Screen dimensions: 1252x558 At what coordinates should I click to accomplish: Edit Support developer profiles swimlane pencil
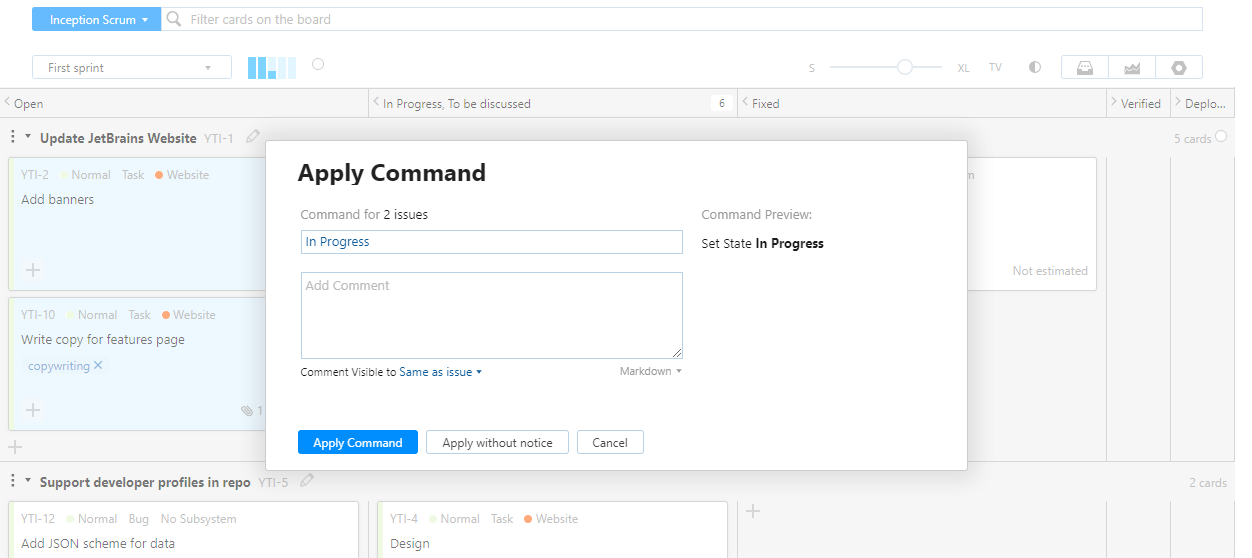pos(307,481)
